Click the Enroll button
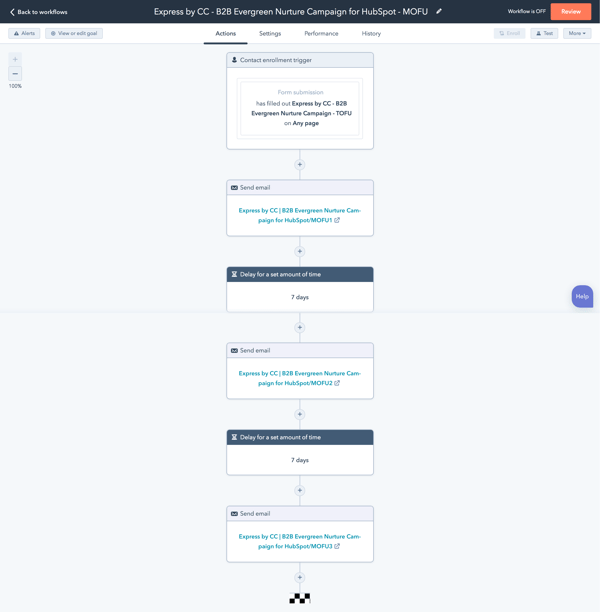Image resolution: width=600 pixels, height=612 pixels. [509, 34]
